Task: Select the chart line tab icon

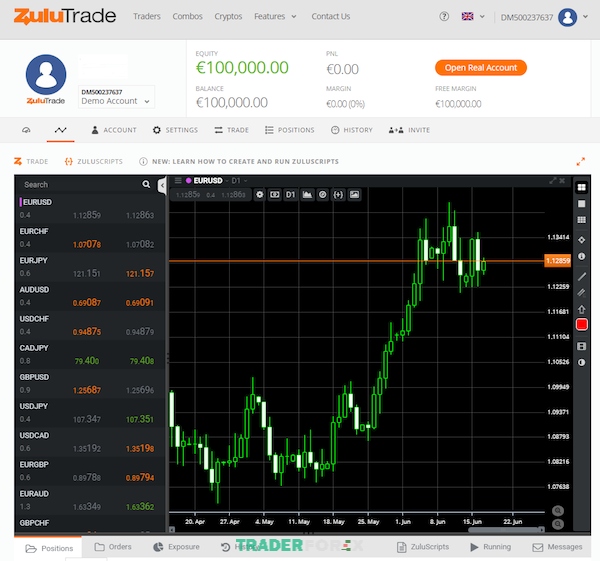Action: (x=60, y=130)
